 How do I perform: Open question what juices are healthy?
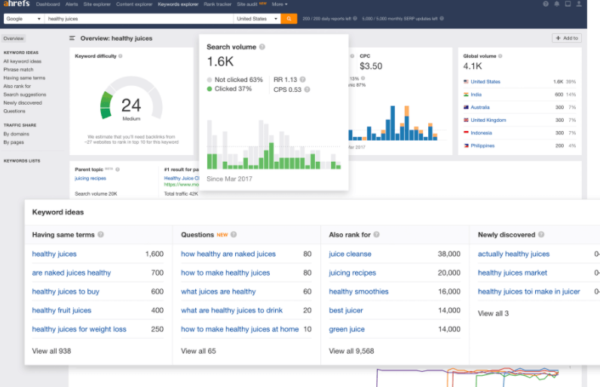pyautogui.click(x=218, y=291)
